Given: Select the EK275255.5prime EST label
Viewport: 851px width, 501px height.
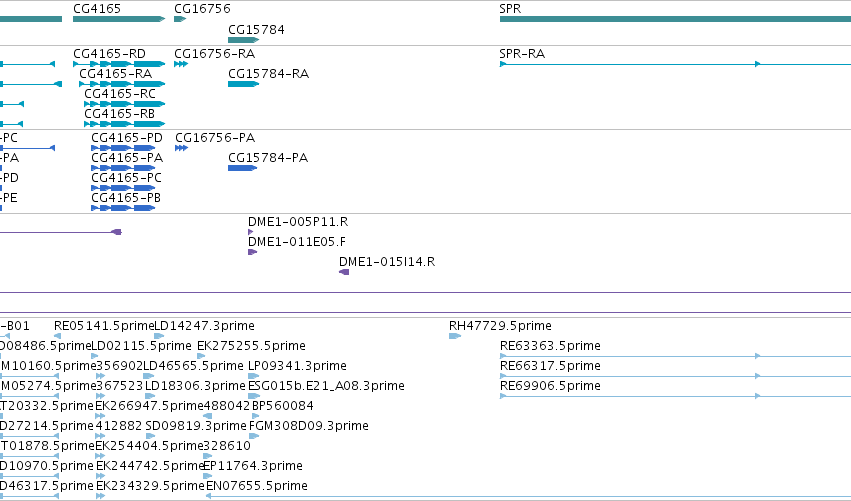Looking at the screenshot, I should click(x=251, y=346).
